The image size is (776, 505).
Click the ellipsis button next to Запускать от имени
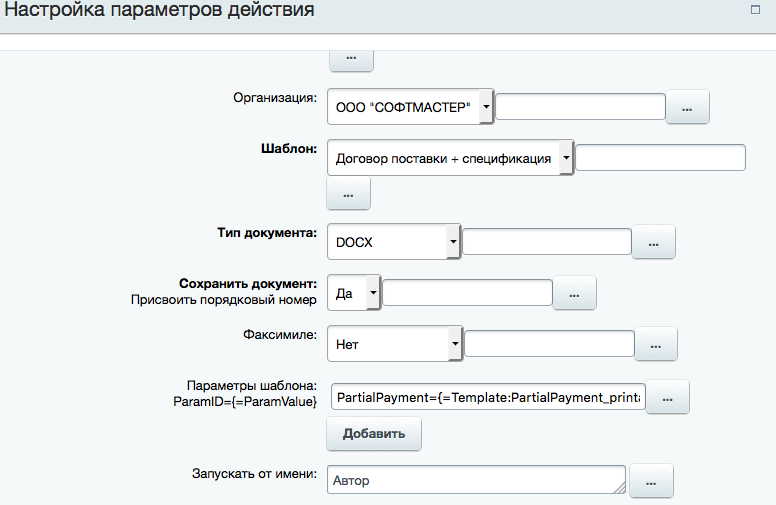(x=651, y=482)
